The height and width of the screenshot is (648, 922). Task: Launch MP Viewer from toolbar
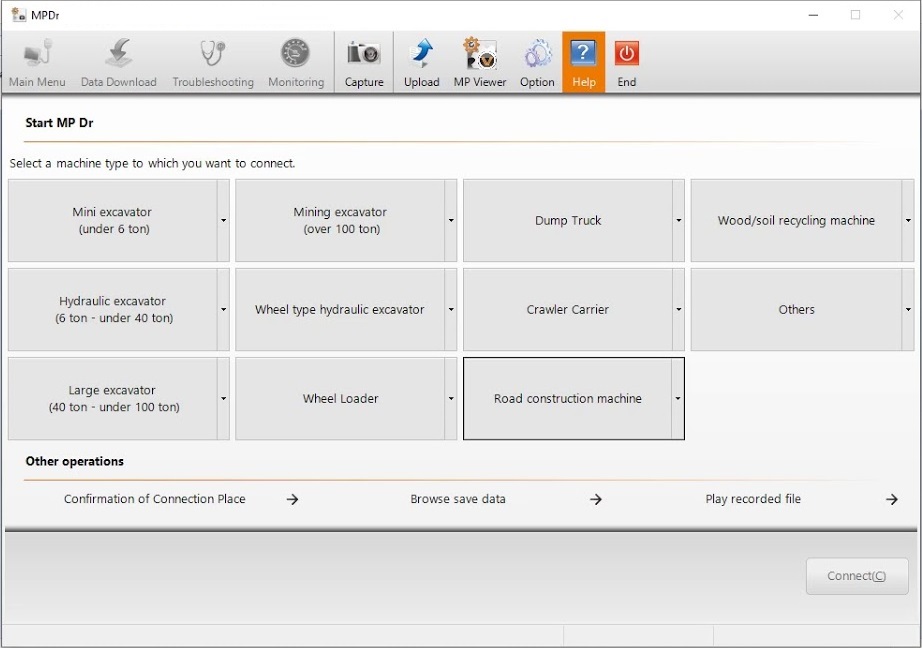click(x=480, y=62)
